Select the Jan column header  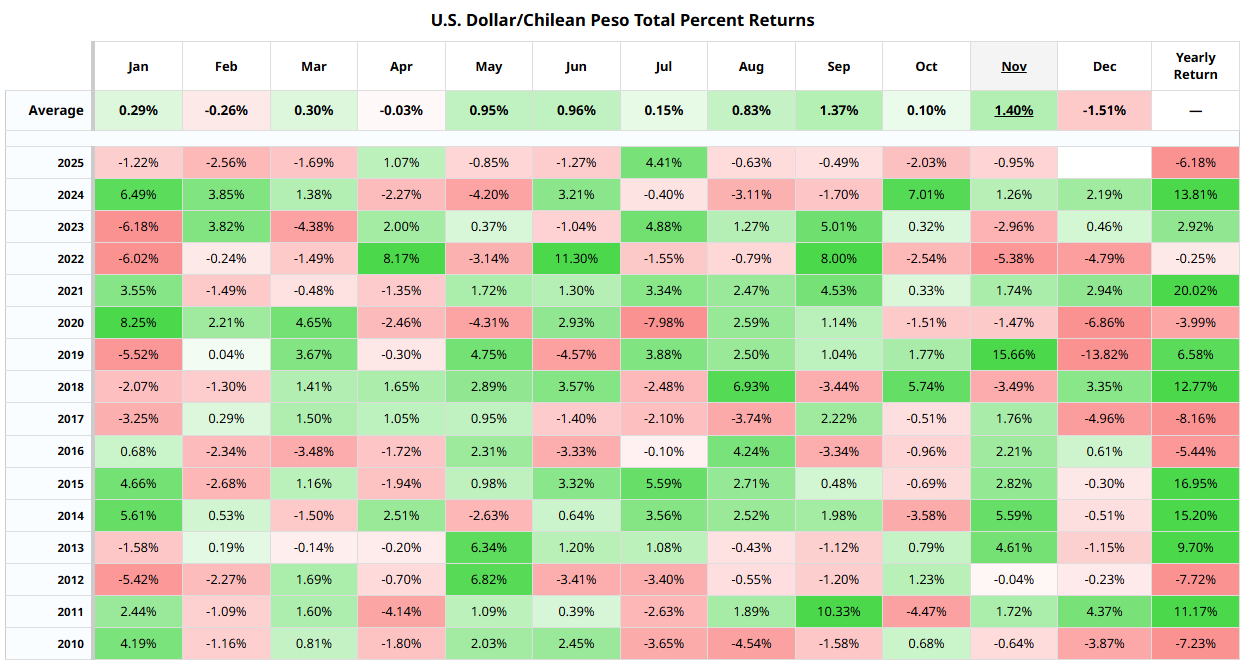tap(138, 66)
